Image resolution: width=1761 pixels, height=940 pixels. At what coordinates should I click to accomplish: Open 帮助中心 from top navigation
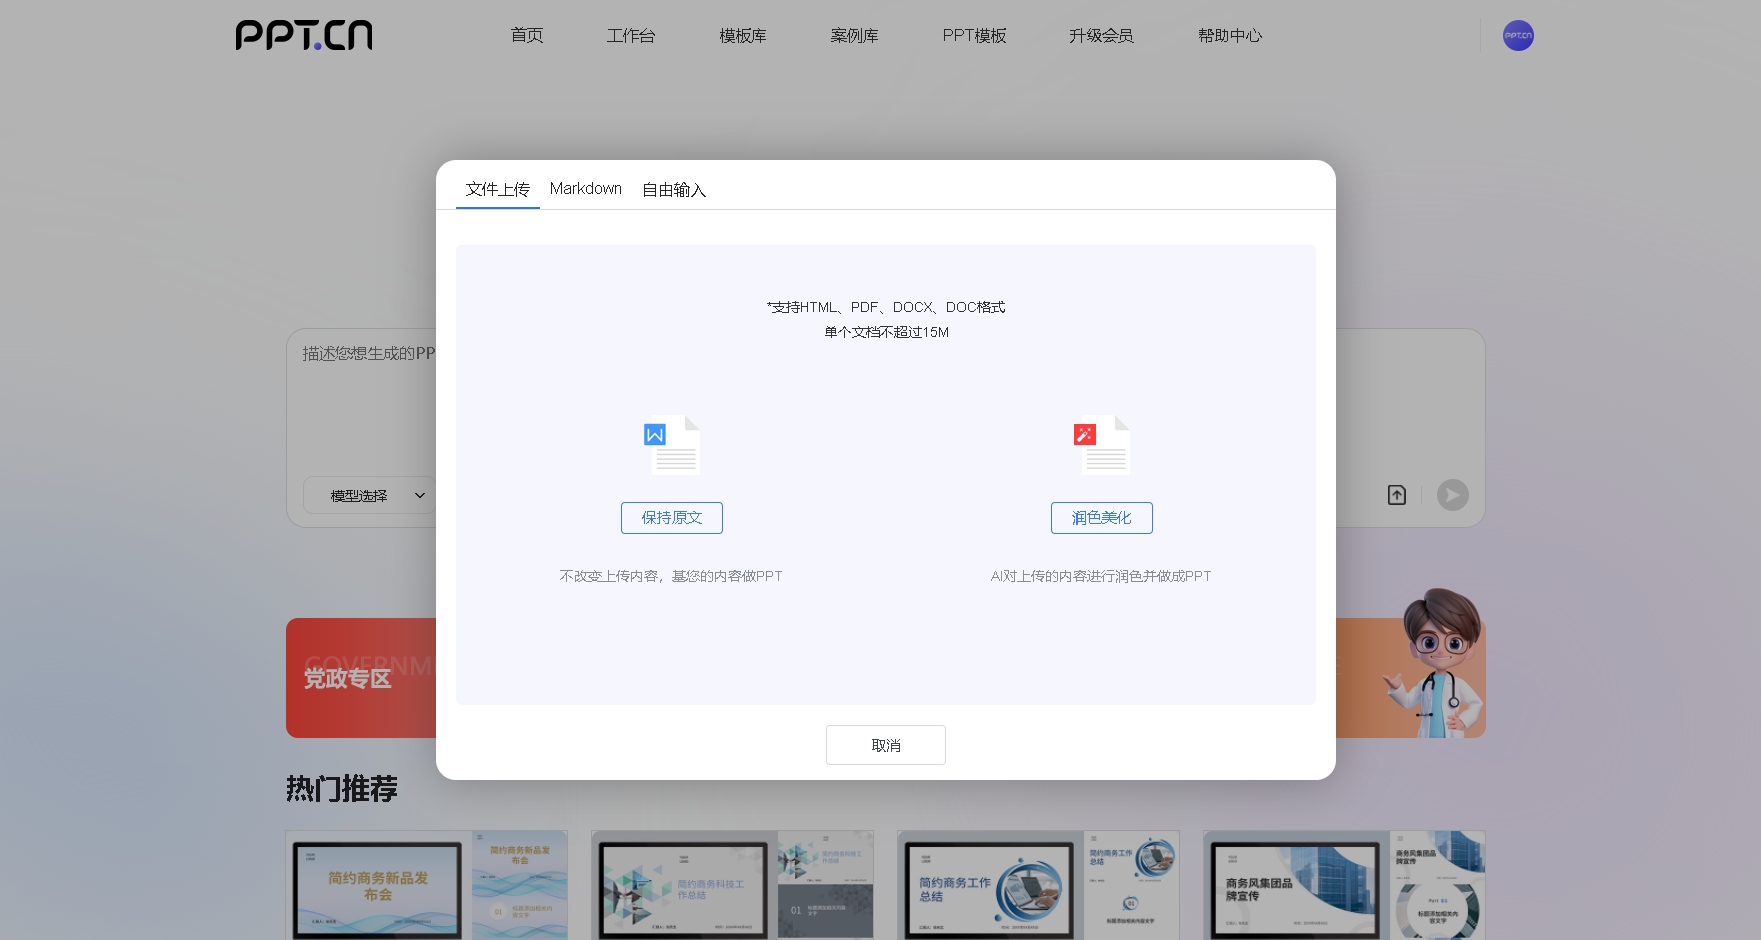pyautogui.click(x=1229, y=36)
